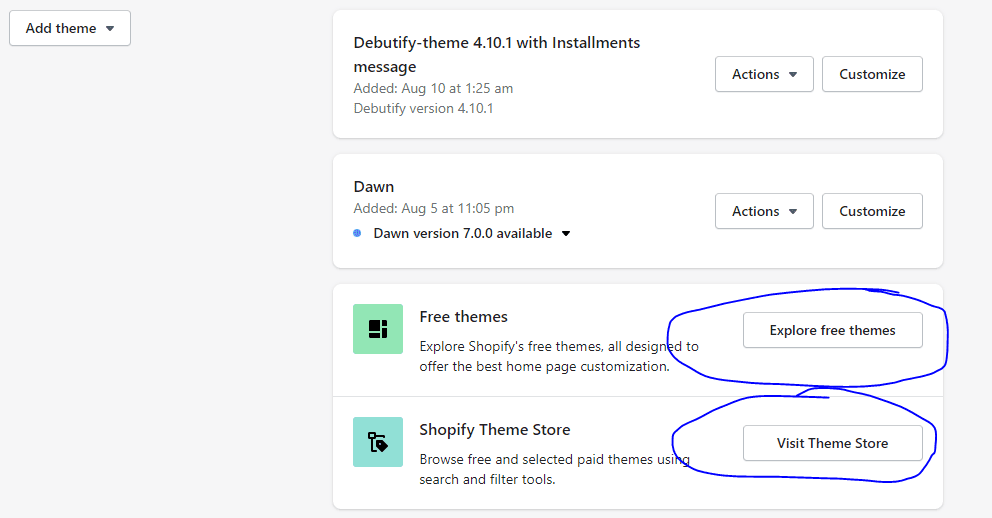Customize the Dawn theme
The image size is (992, 518).
pos(872,211)
